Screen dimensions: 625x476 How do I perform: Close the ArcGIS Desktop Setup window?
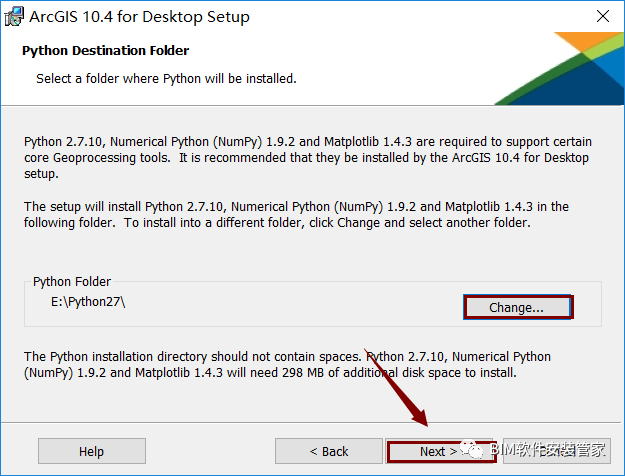[603, 16]
